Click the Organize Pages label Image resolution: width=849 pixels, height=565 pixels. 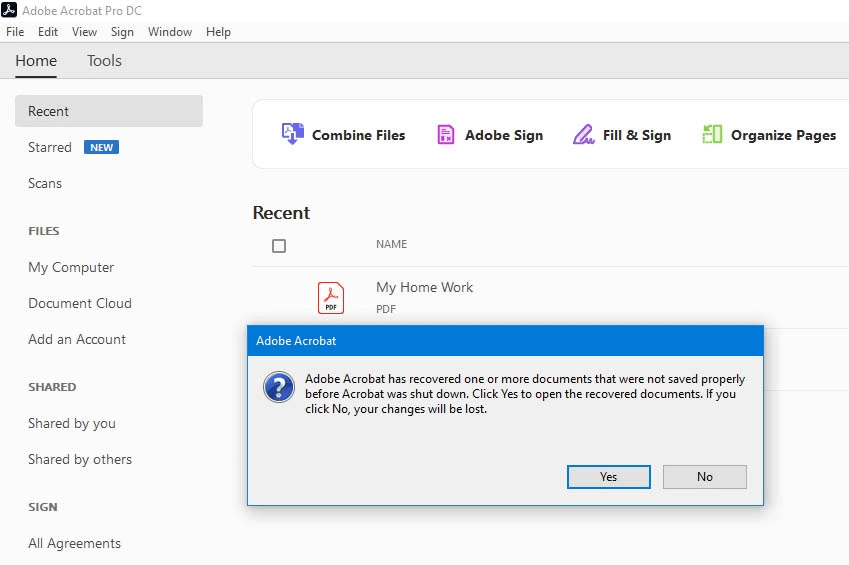783,135
